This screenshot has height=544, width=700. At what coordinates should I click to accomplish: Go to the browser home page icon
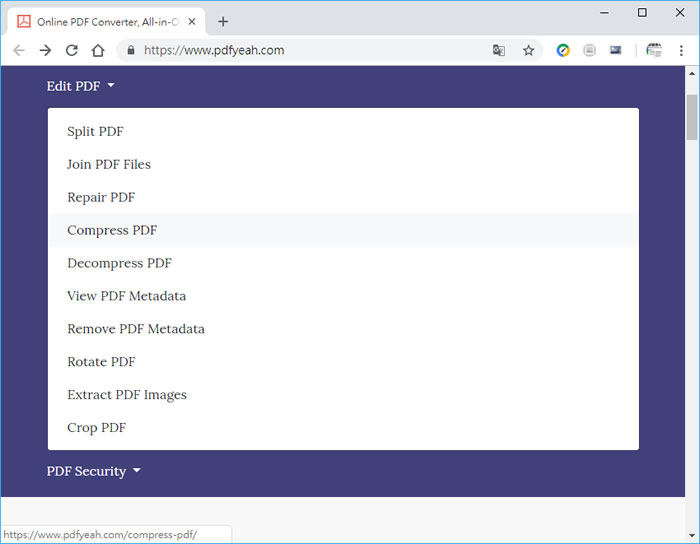pyautogui.click(x=97, y=50)
